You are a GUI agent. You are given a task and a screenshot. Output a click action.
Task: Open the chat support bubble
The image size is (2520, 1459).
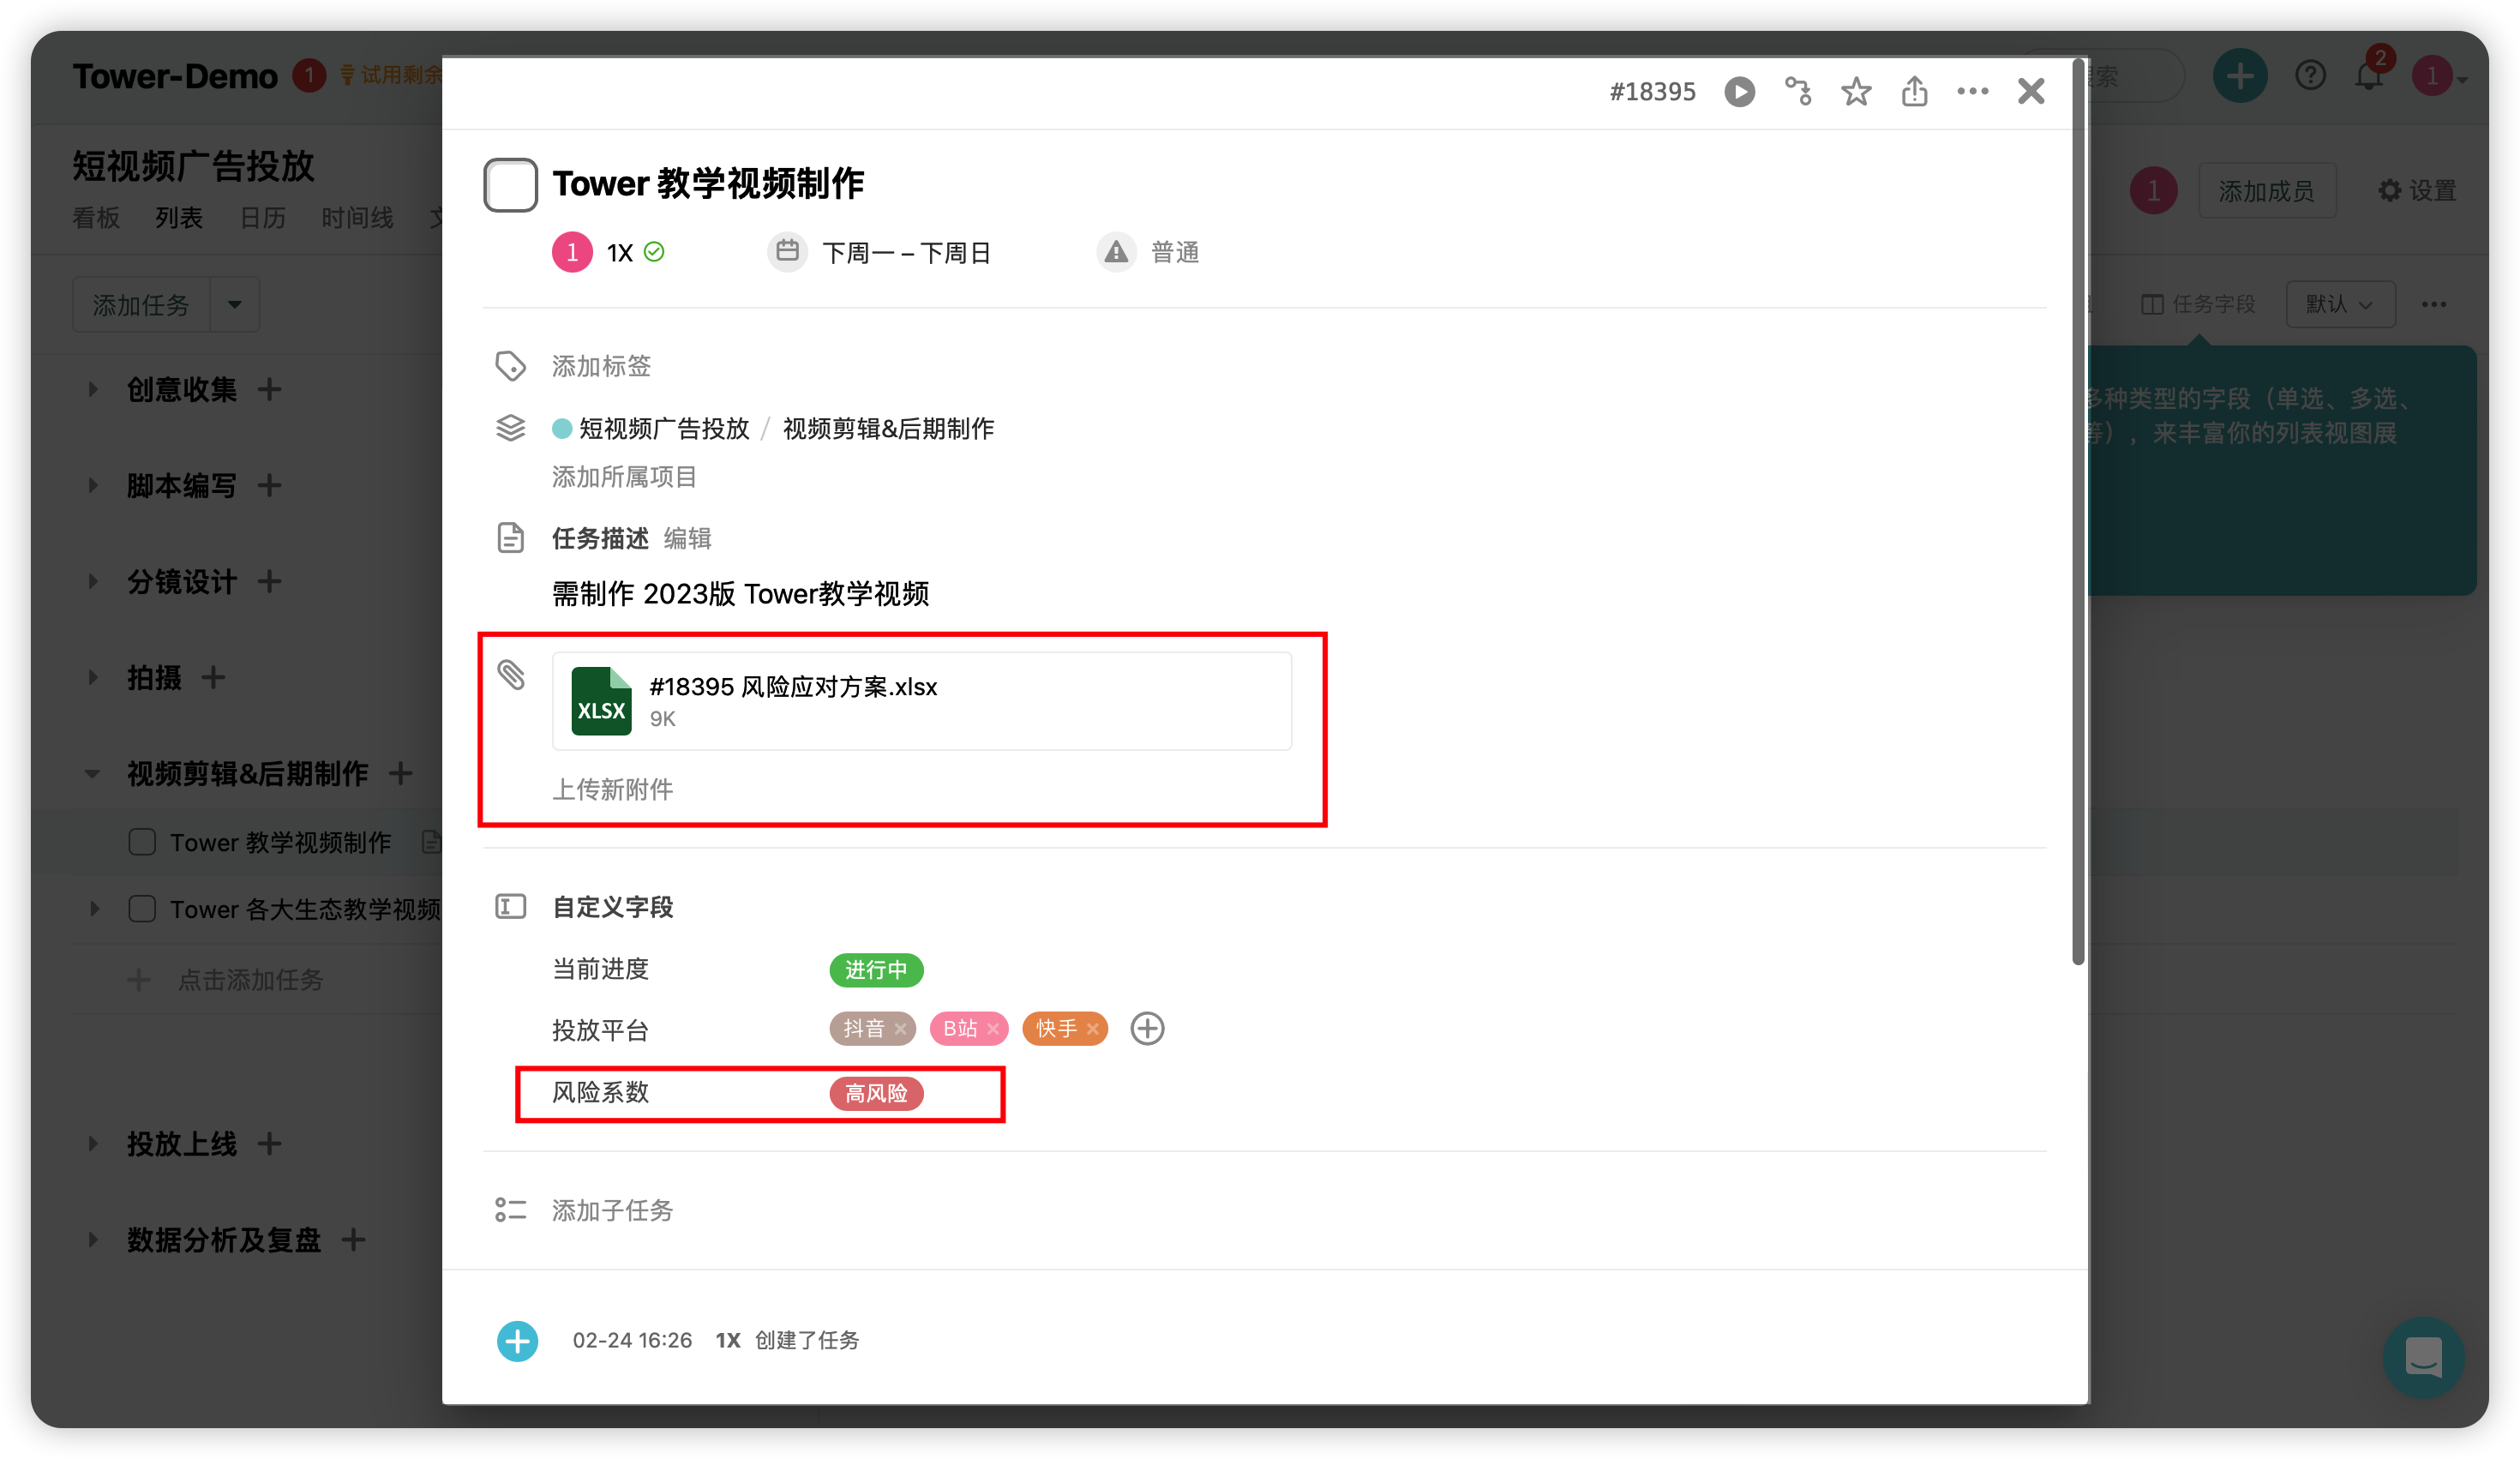[2423, 1357]
